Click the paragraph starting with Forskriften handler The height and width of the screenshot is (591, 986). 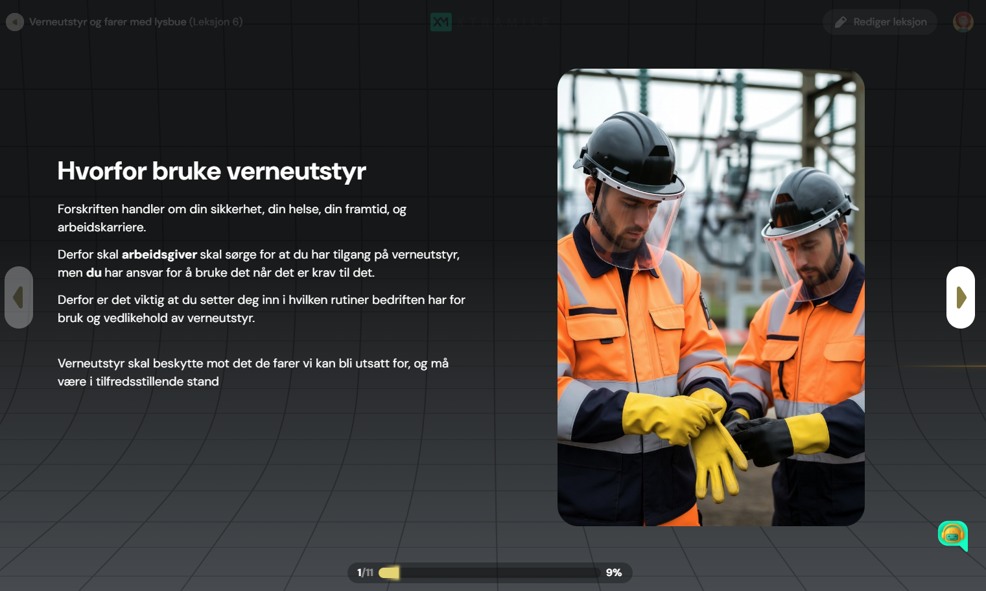[232, 218]
